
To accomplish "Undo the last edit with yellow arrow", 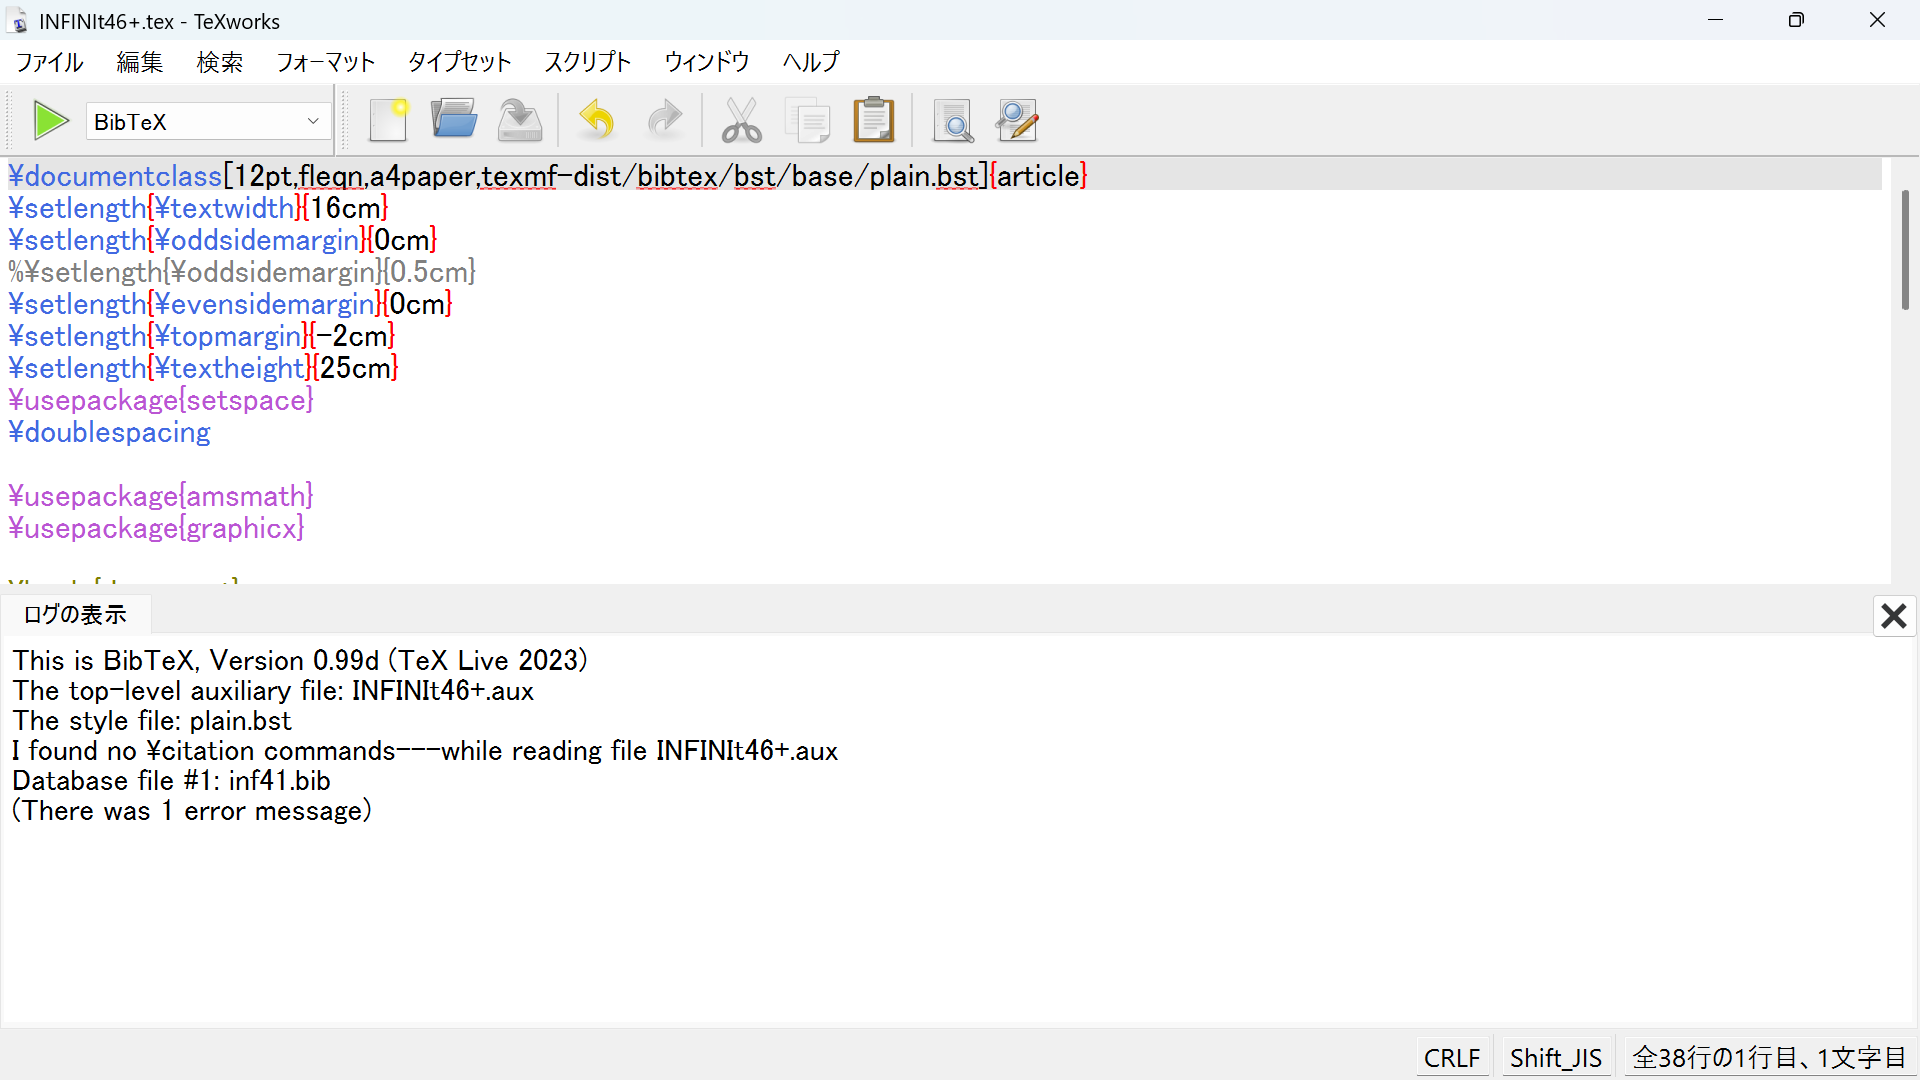I will [x=597, y=121].
